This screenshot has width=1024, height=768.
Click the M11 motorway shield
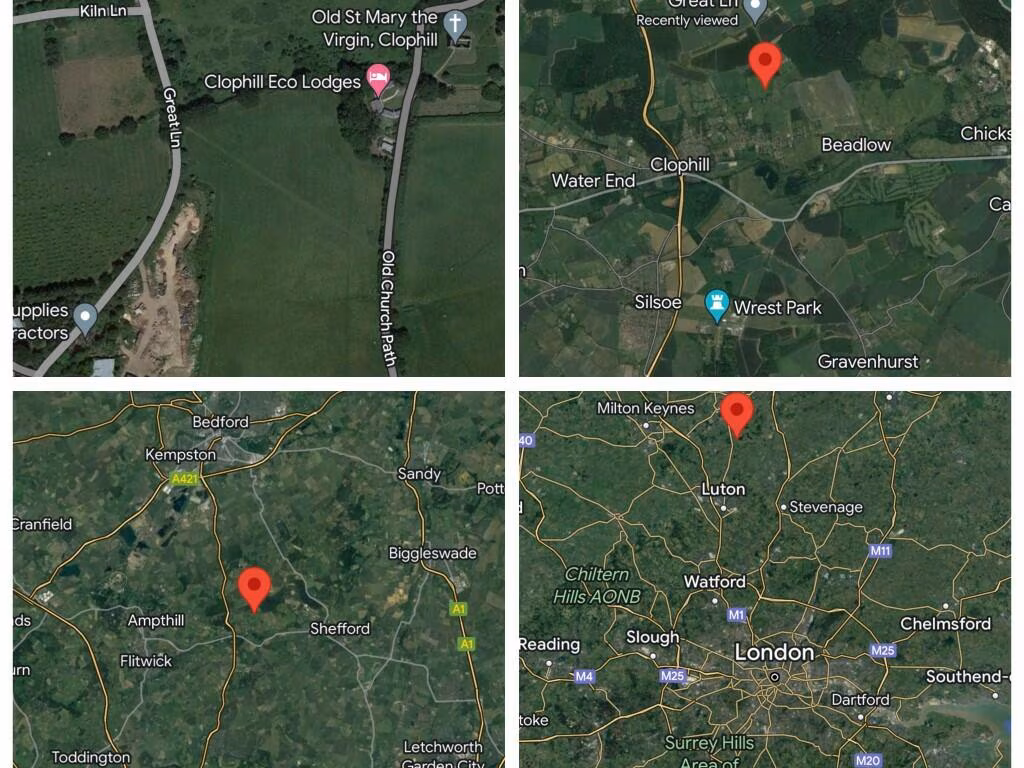[880, 551]
